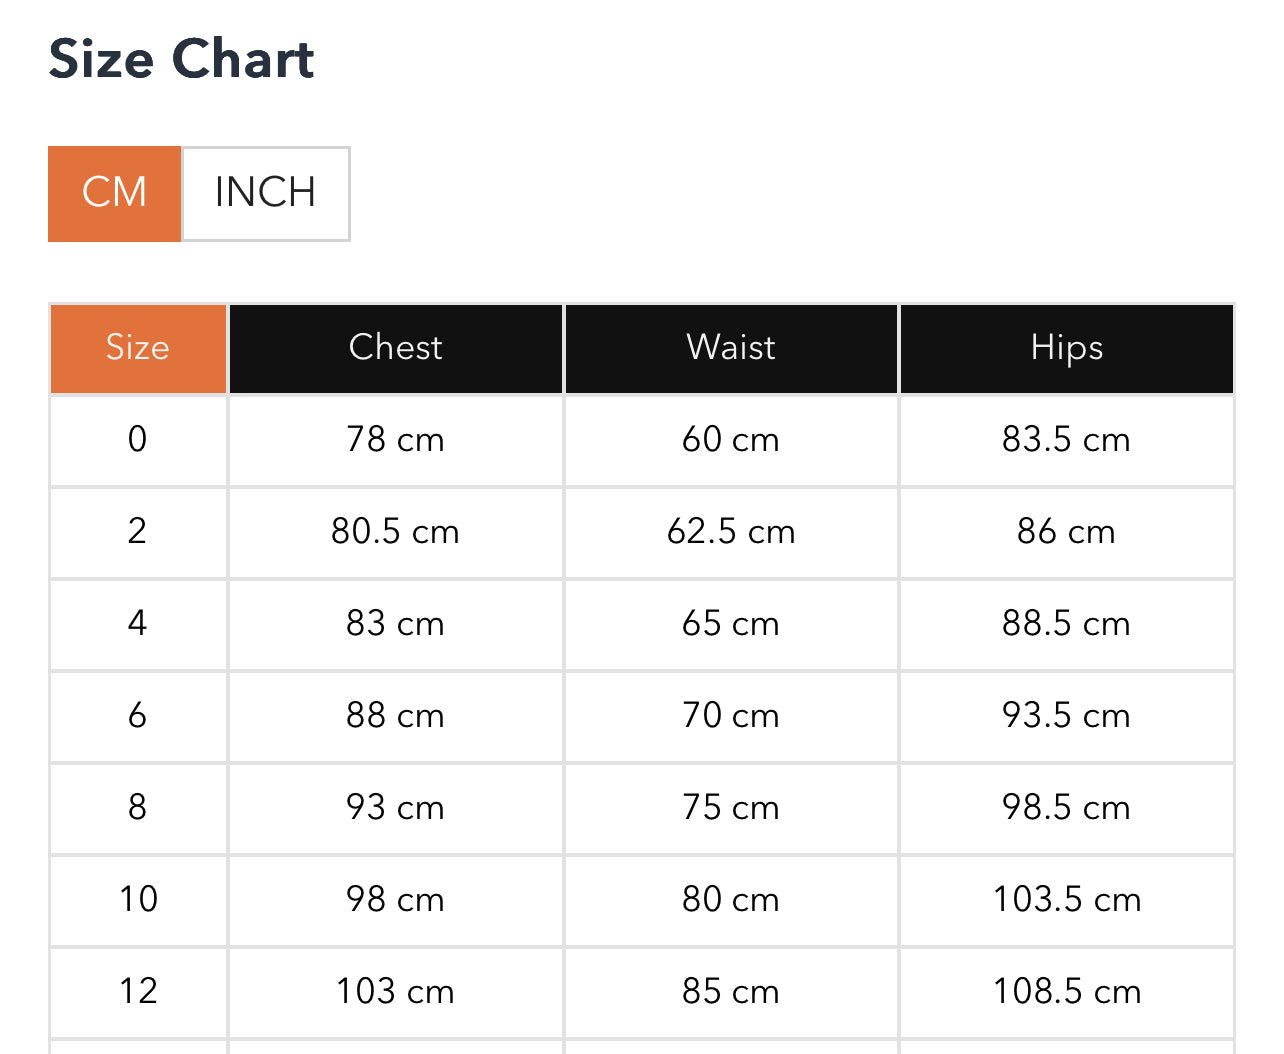Click the Size Chart heading

(182, 59)
